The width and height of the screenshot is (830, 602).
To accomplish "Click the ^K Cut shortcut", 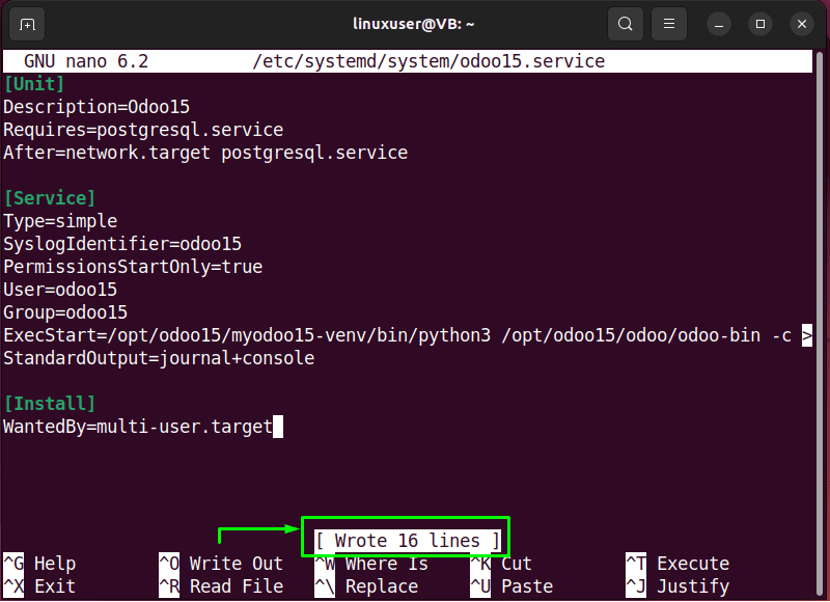I will pos(501,564).
